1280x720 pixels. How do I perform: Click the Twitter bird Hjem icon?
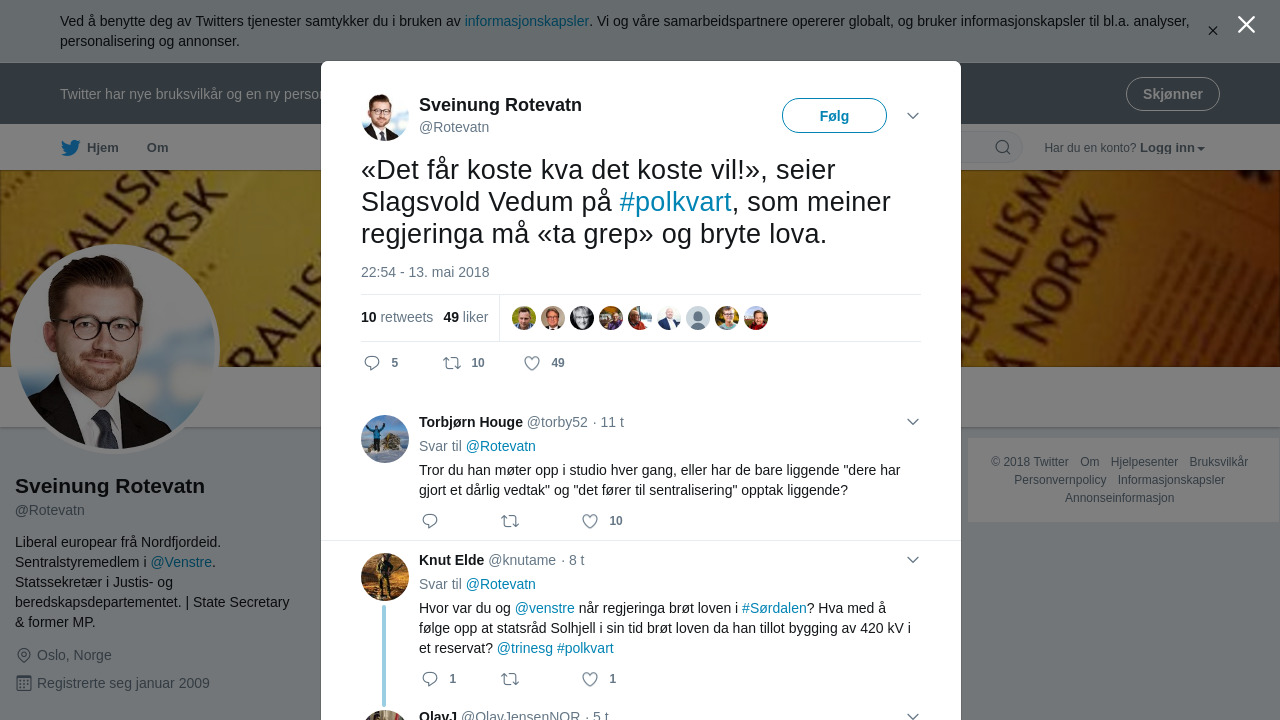[70, 148]
